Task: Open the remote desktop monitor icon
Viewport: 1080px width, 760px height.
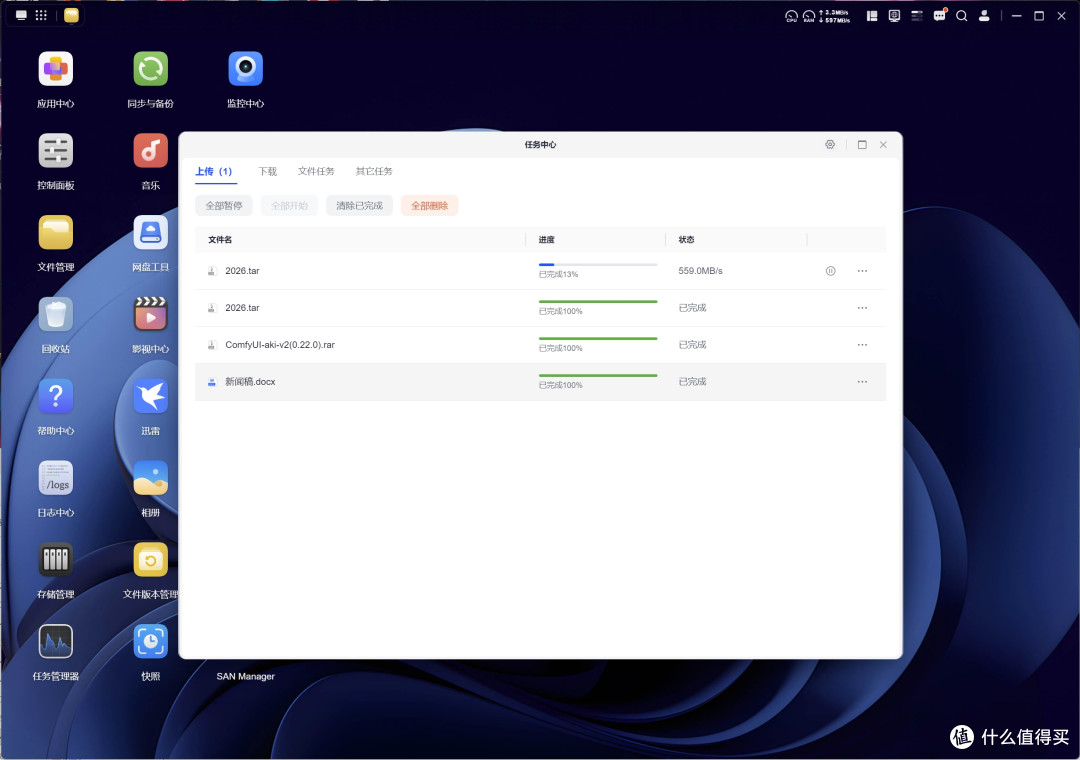Action: [894, 16]
